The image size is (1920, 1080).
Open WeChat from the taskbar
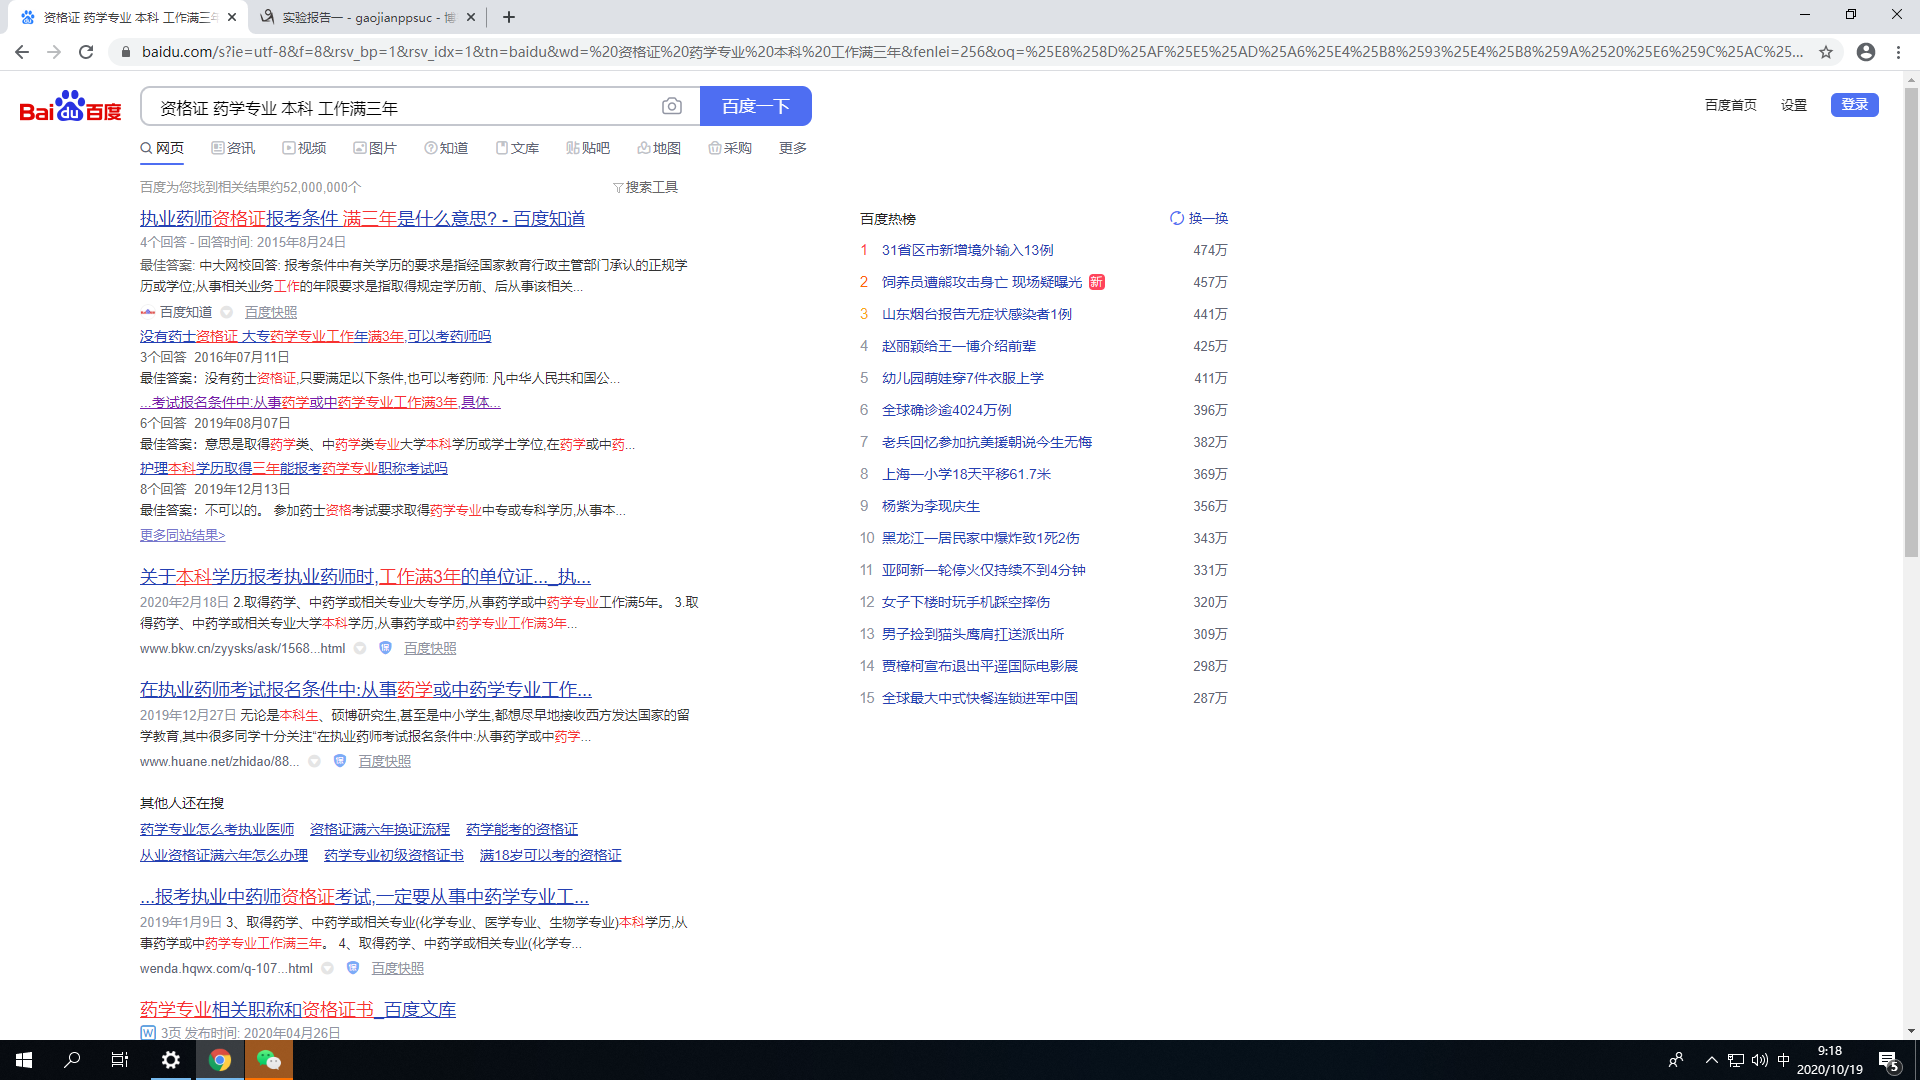click(269, 1060)
